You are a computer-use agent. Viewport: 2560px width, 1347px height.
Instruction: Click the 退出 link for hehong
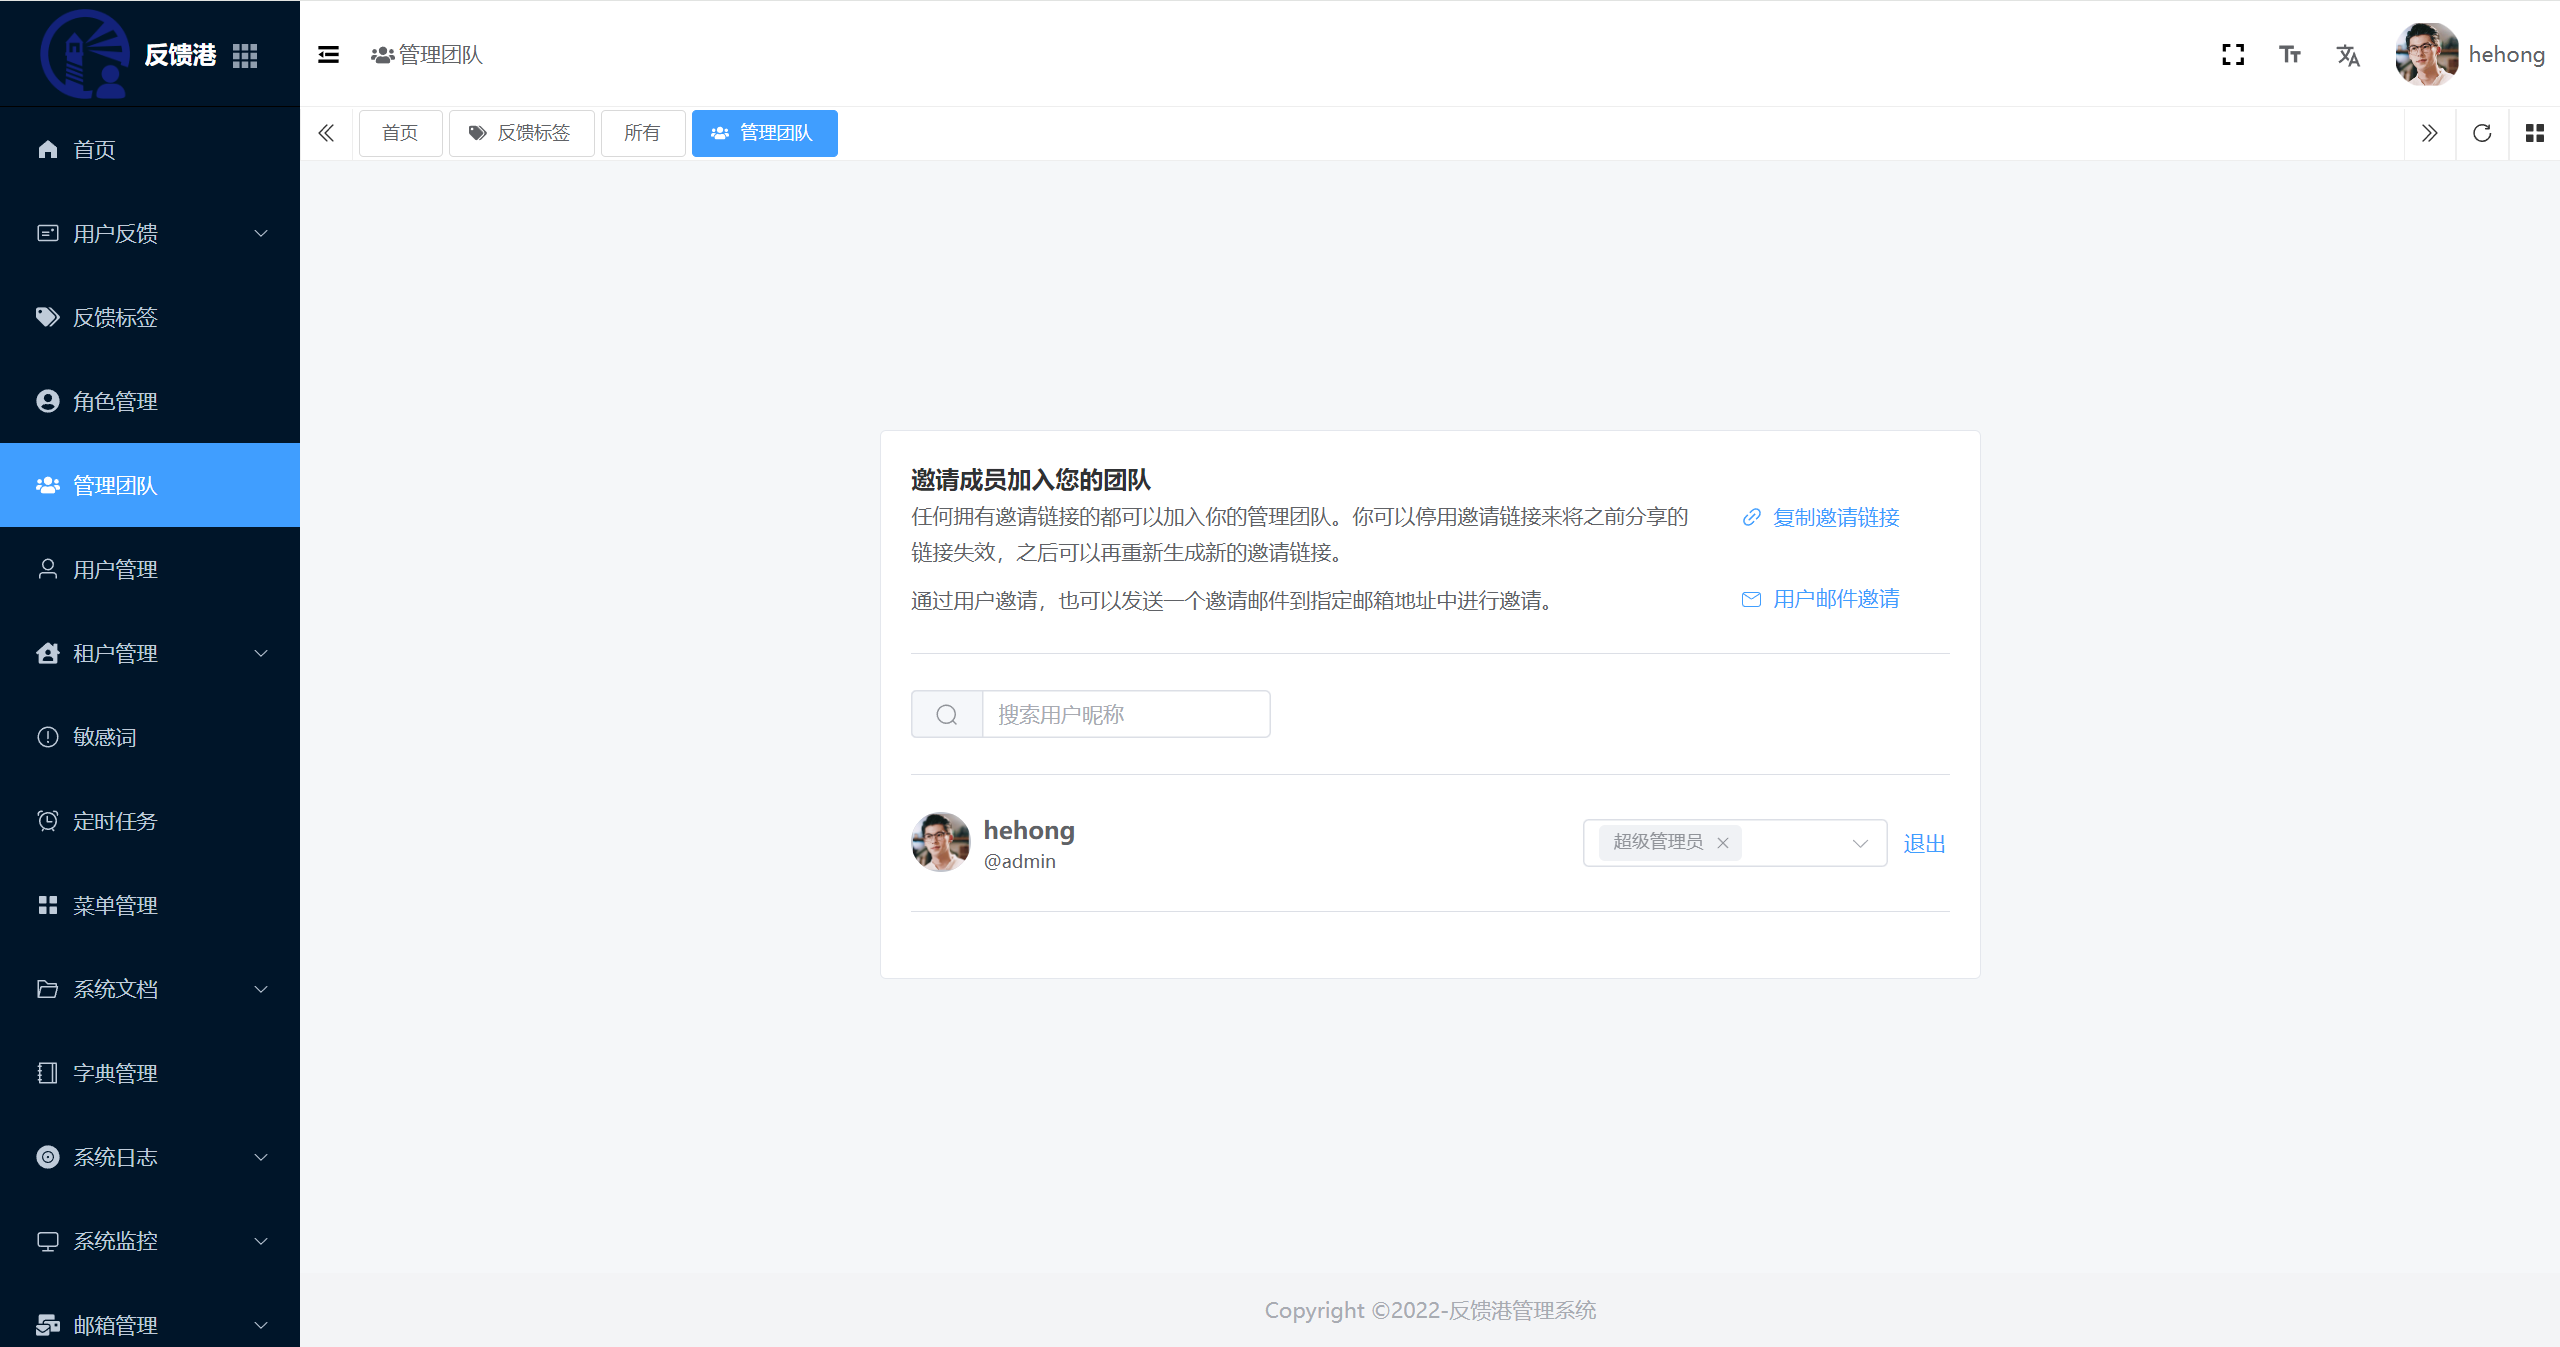[1924, 843]
